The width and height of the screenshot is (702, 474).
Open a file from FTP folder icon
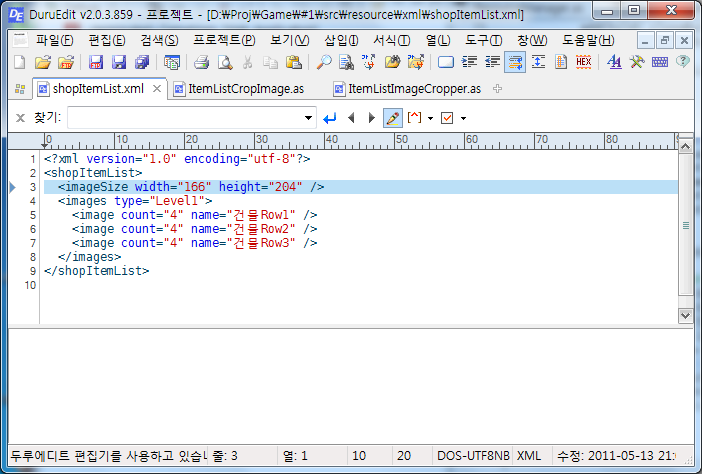click(x=66, y=62)
